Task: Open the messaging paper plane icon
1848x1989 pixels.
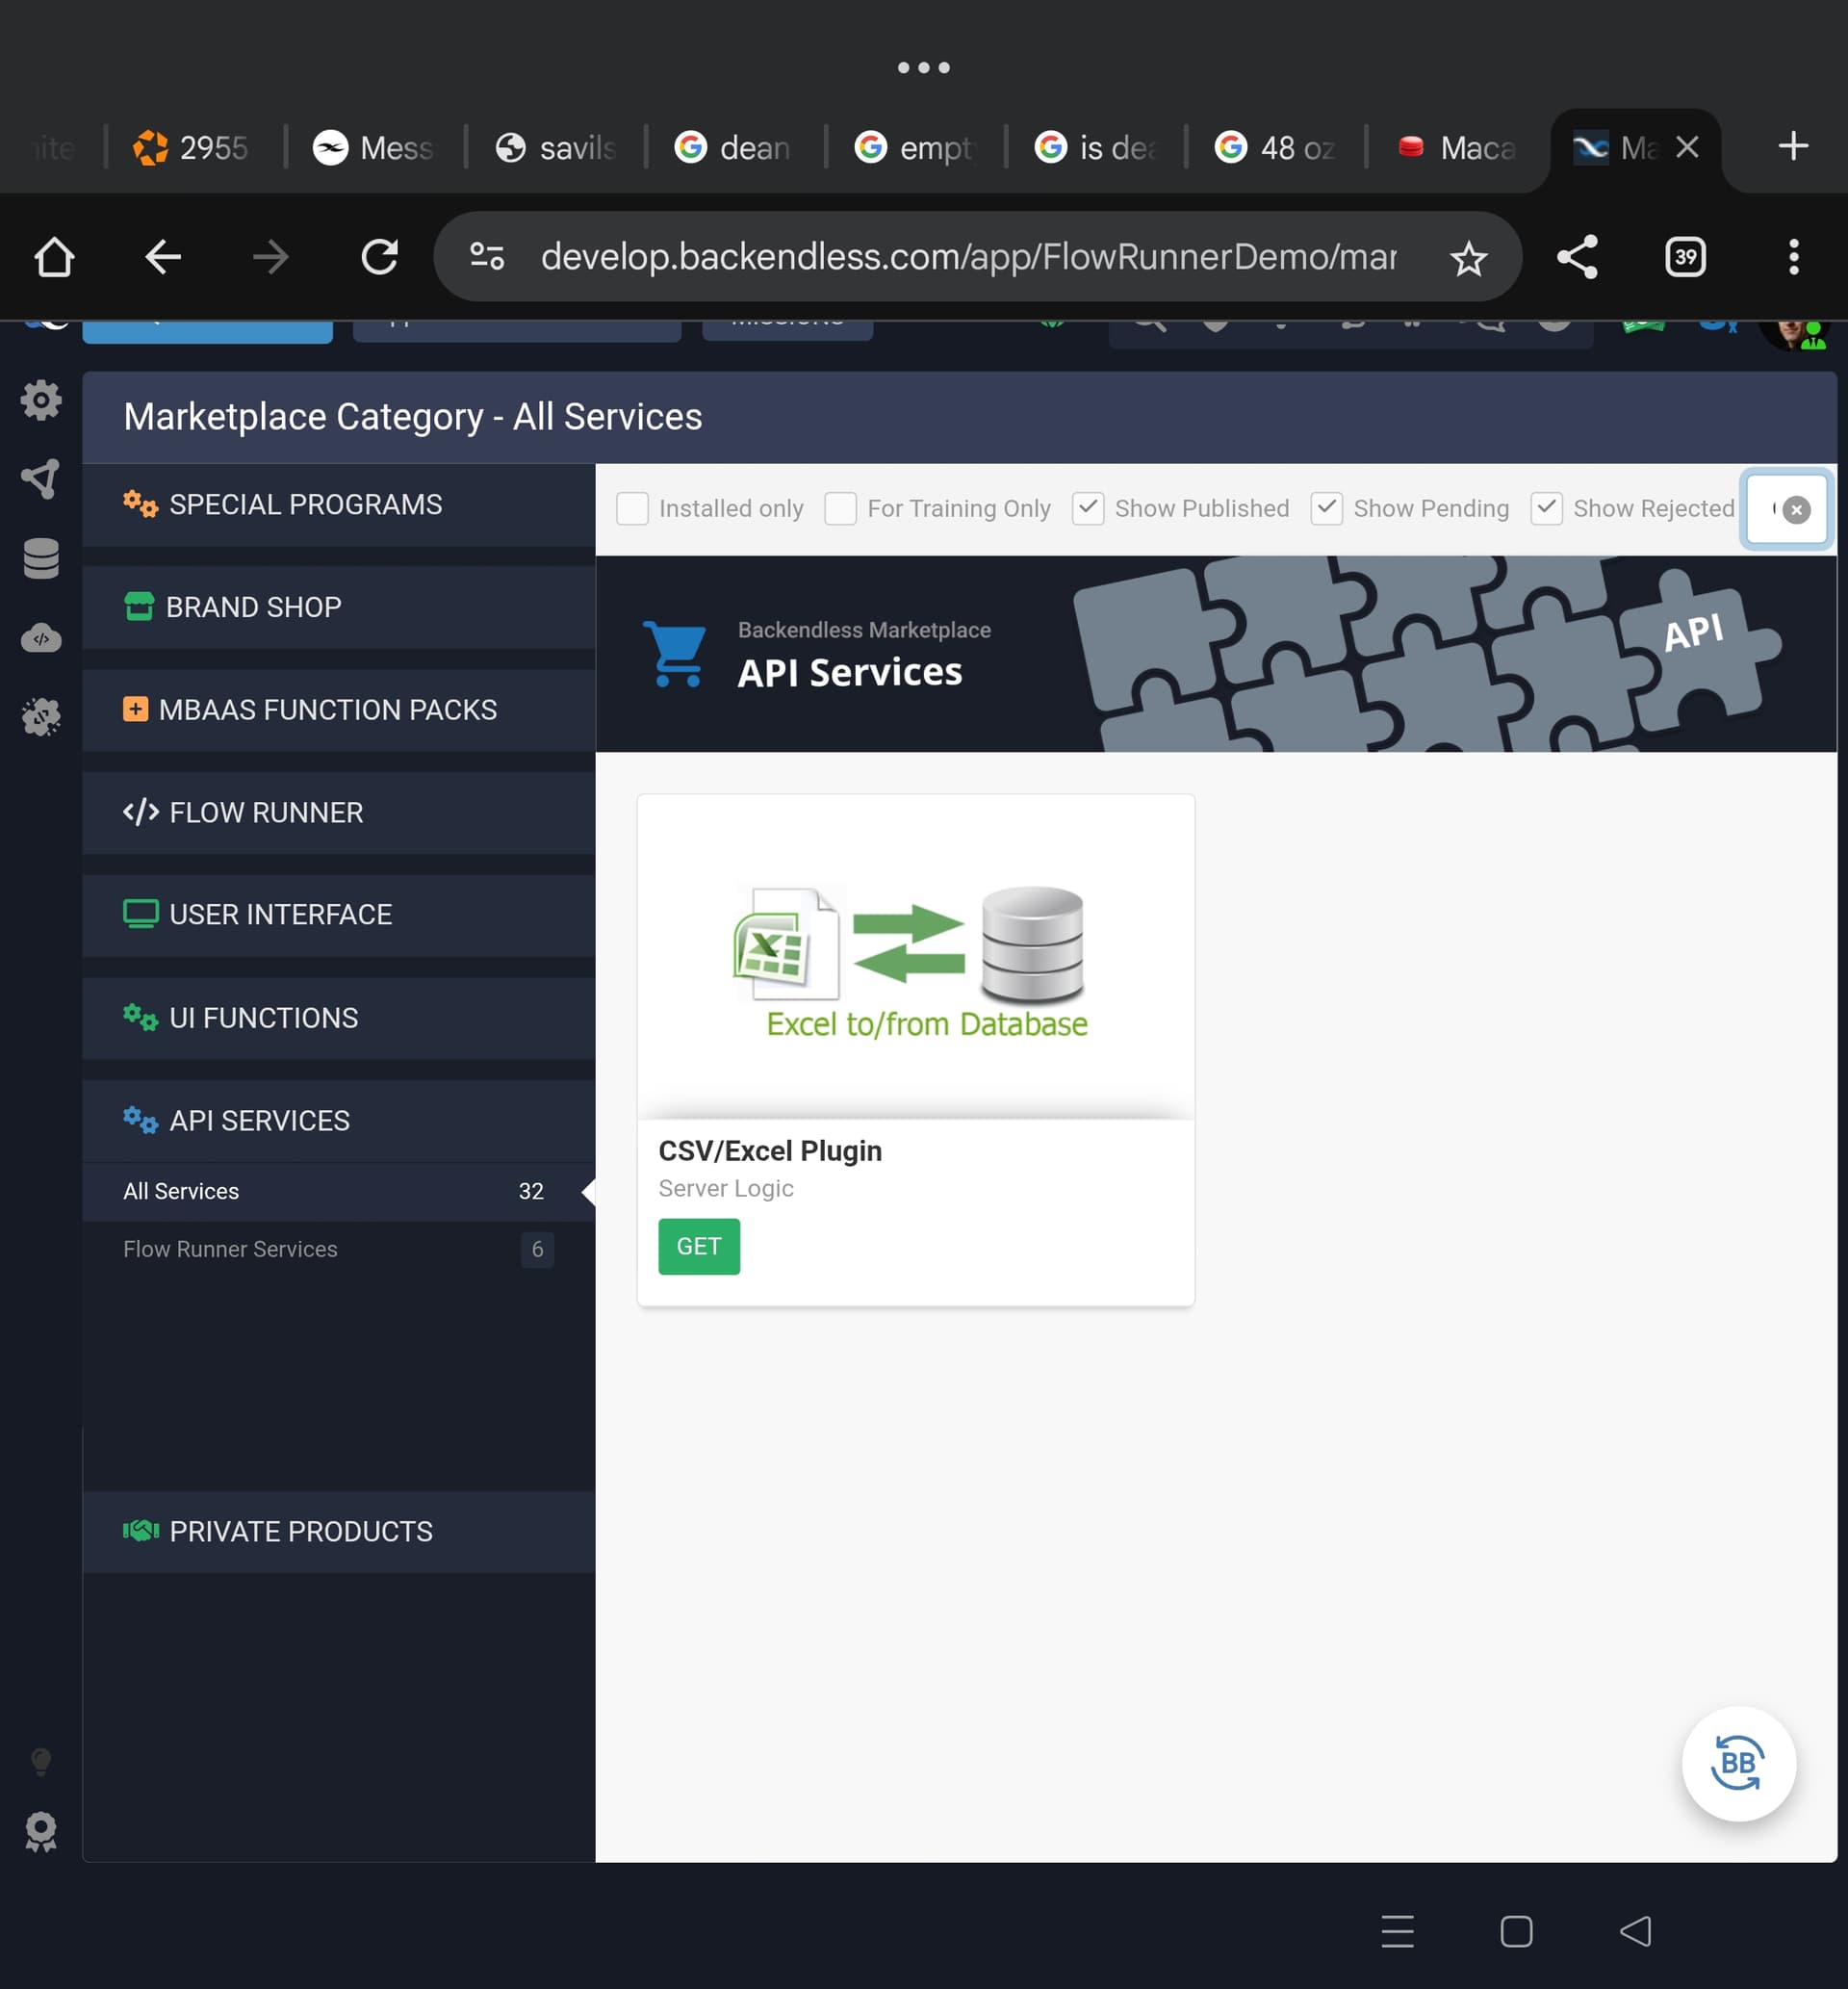Action: coord(41,479)
